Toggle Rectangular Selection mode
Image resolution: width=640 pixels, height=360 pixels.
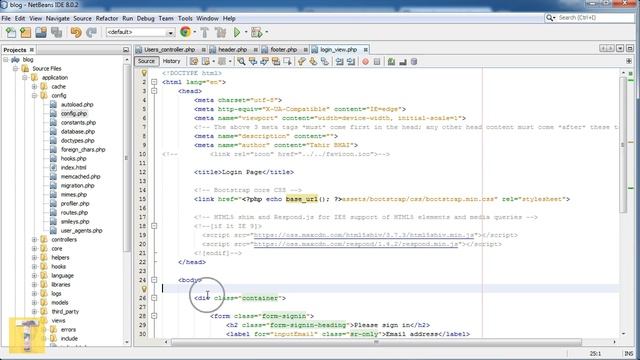(x=287, y=62)
